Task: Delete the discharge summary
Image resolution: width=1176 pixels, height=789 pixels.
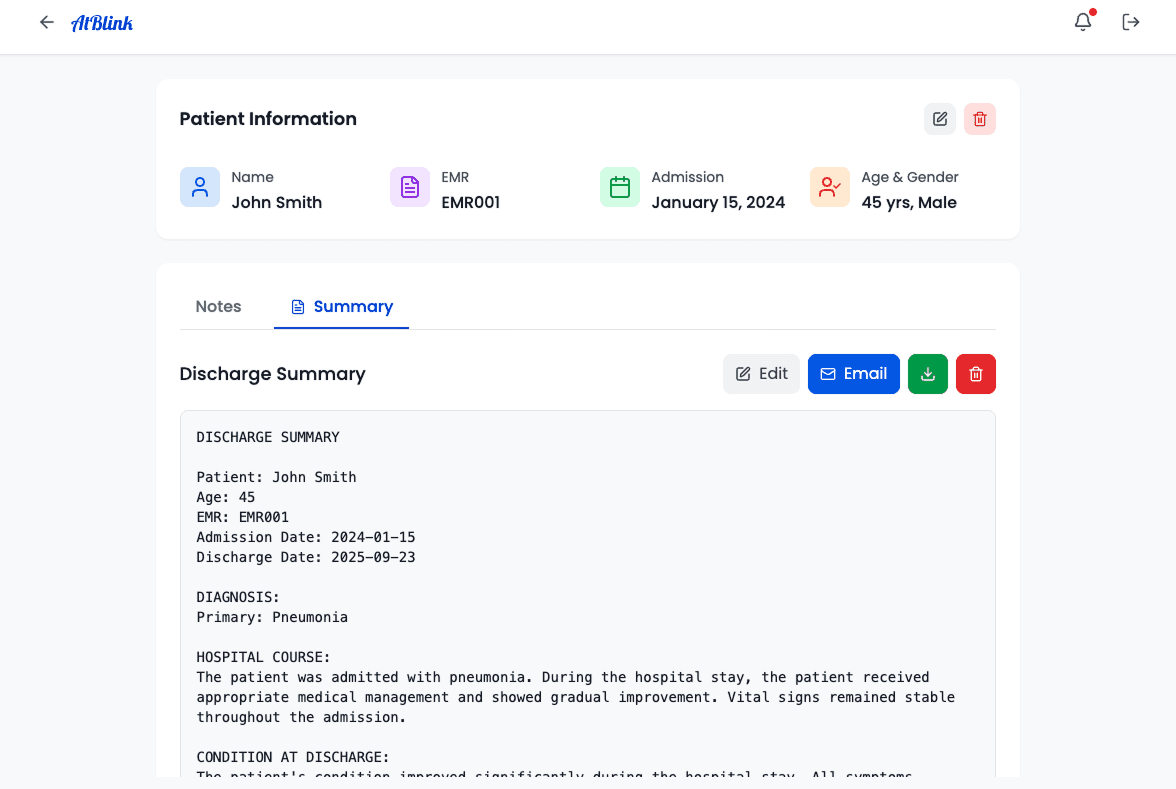Action: click(x=976, y=374)
